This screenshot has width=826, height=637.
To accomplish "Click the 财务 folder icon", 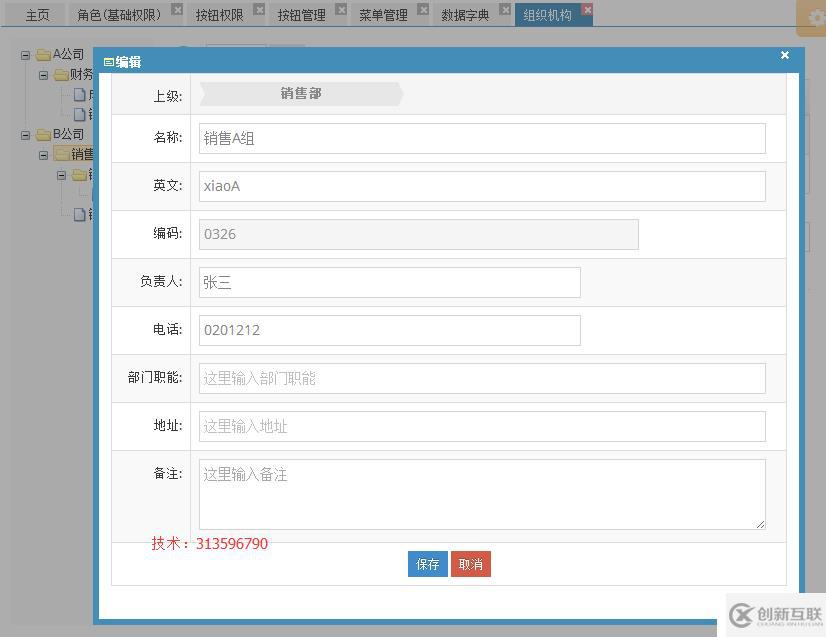I will (62, 74).
